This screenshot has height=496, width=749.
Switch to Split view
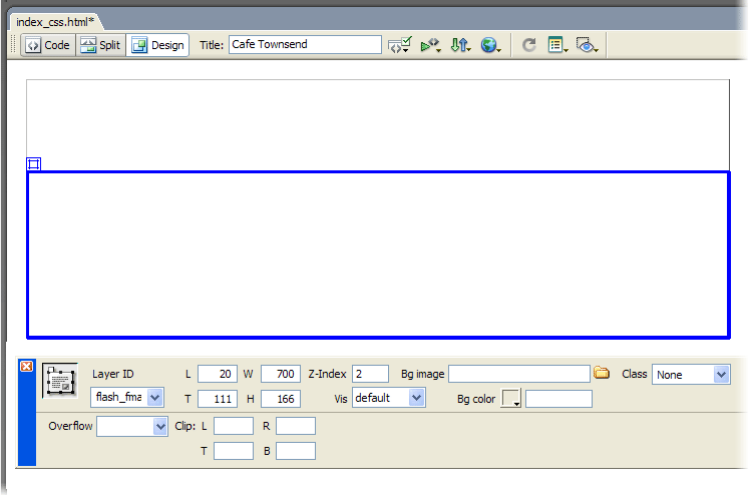tap(100, 45)
